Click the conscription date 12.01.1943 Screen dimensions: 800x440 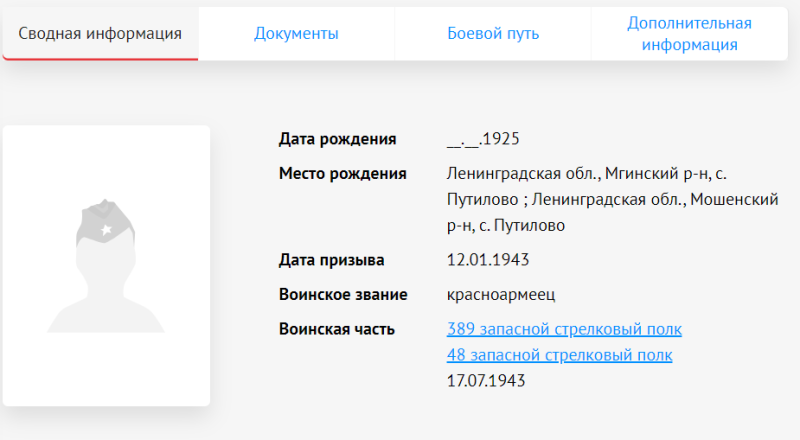tap(487, 260)
